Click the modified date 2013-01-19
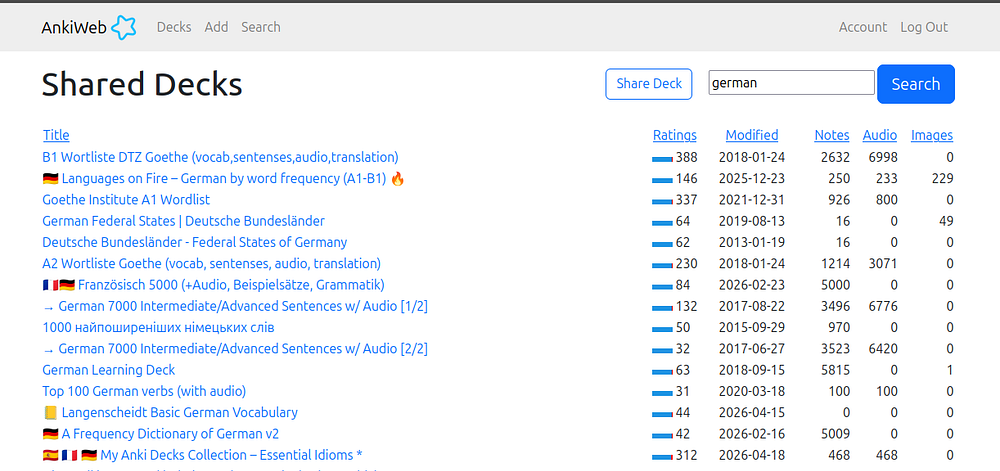 click(752, 242)
